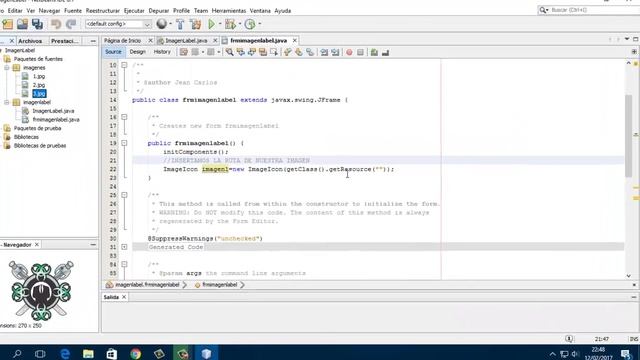
Task: Switch to the Prestaciones panel tab
Action: pyautogui.click(x=64, y=41)
